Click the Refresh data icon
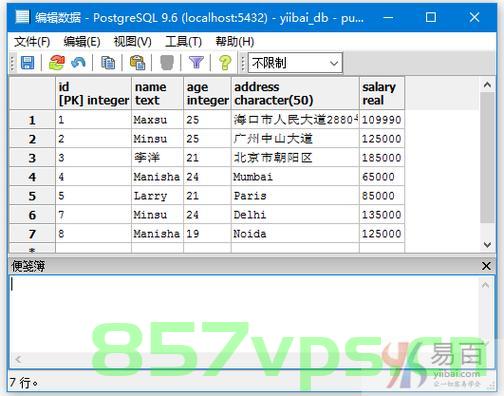Image resolution: width=504 pixels, height=396 pixels. point(57,62)
